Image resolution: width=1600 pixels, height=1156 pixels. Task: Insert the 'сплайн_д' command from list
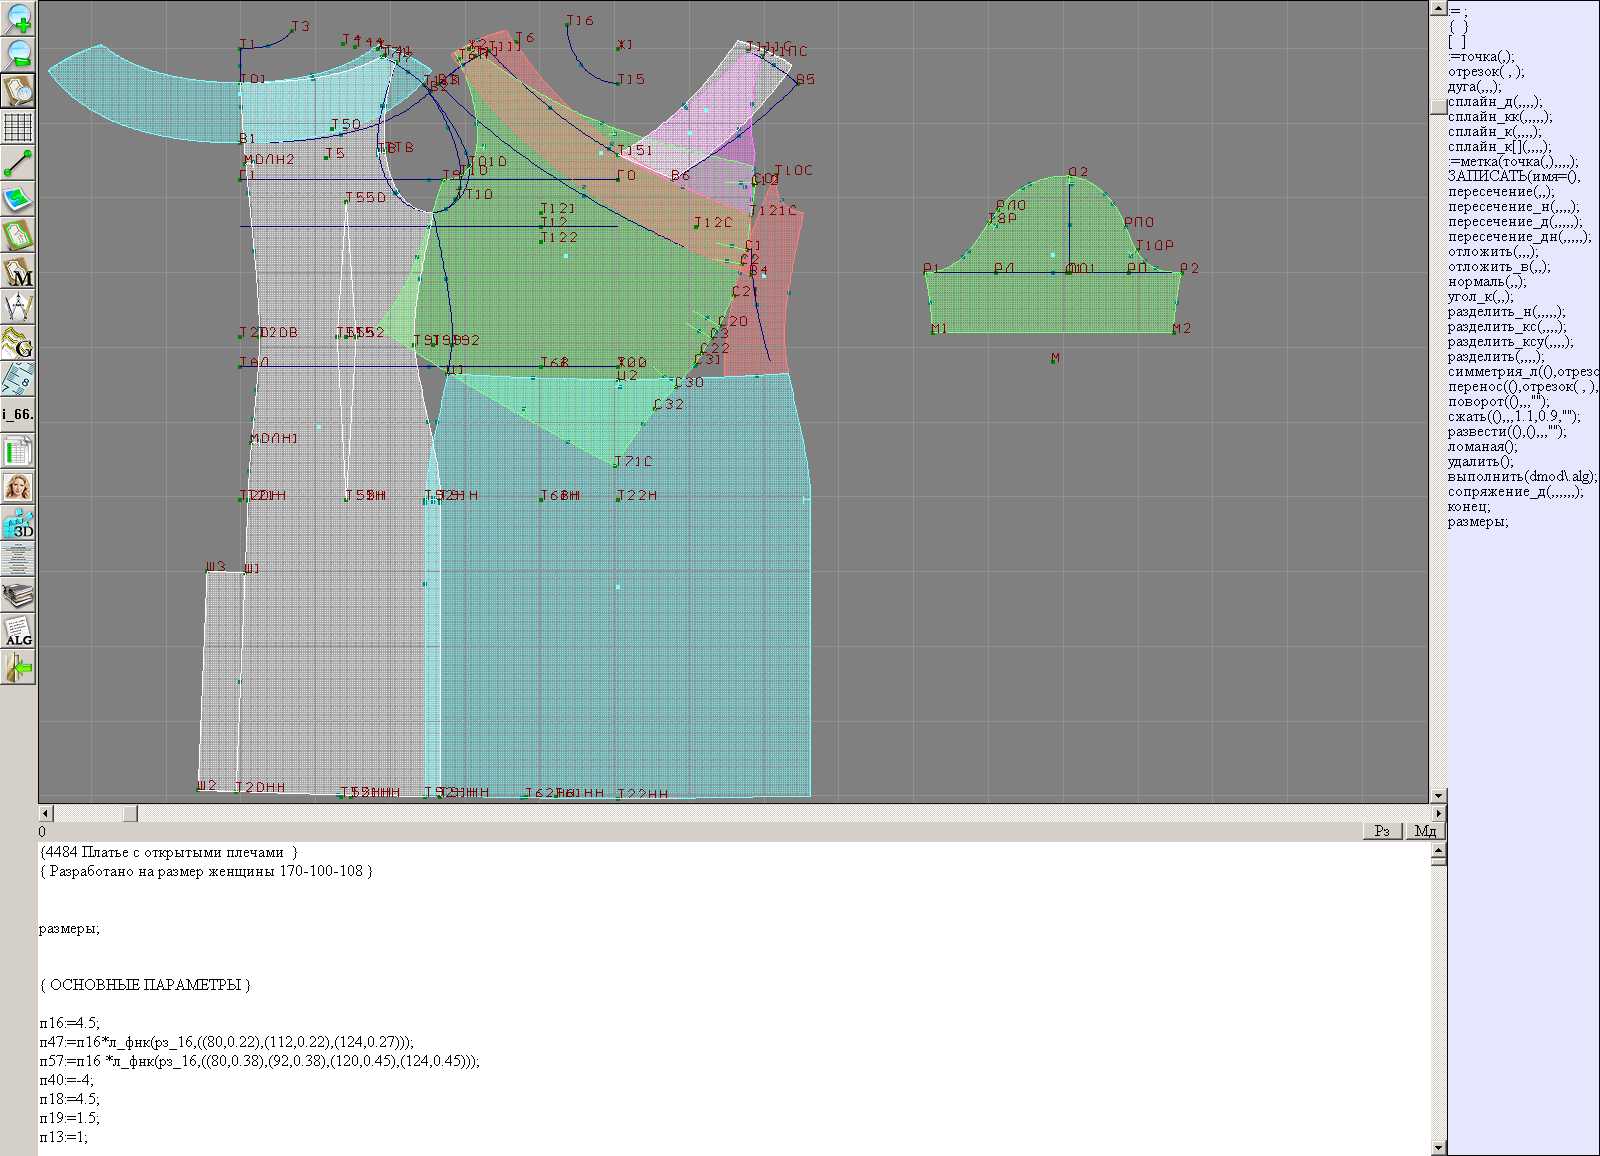1494,102
